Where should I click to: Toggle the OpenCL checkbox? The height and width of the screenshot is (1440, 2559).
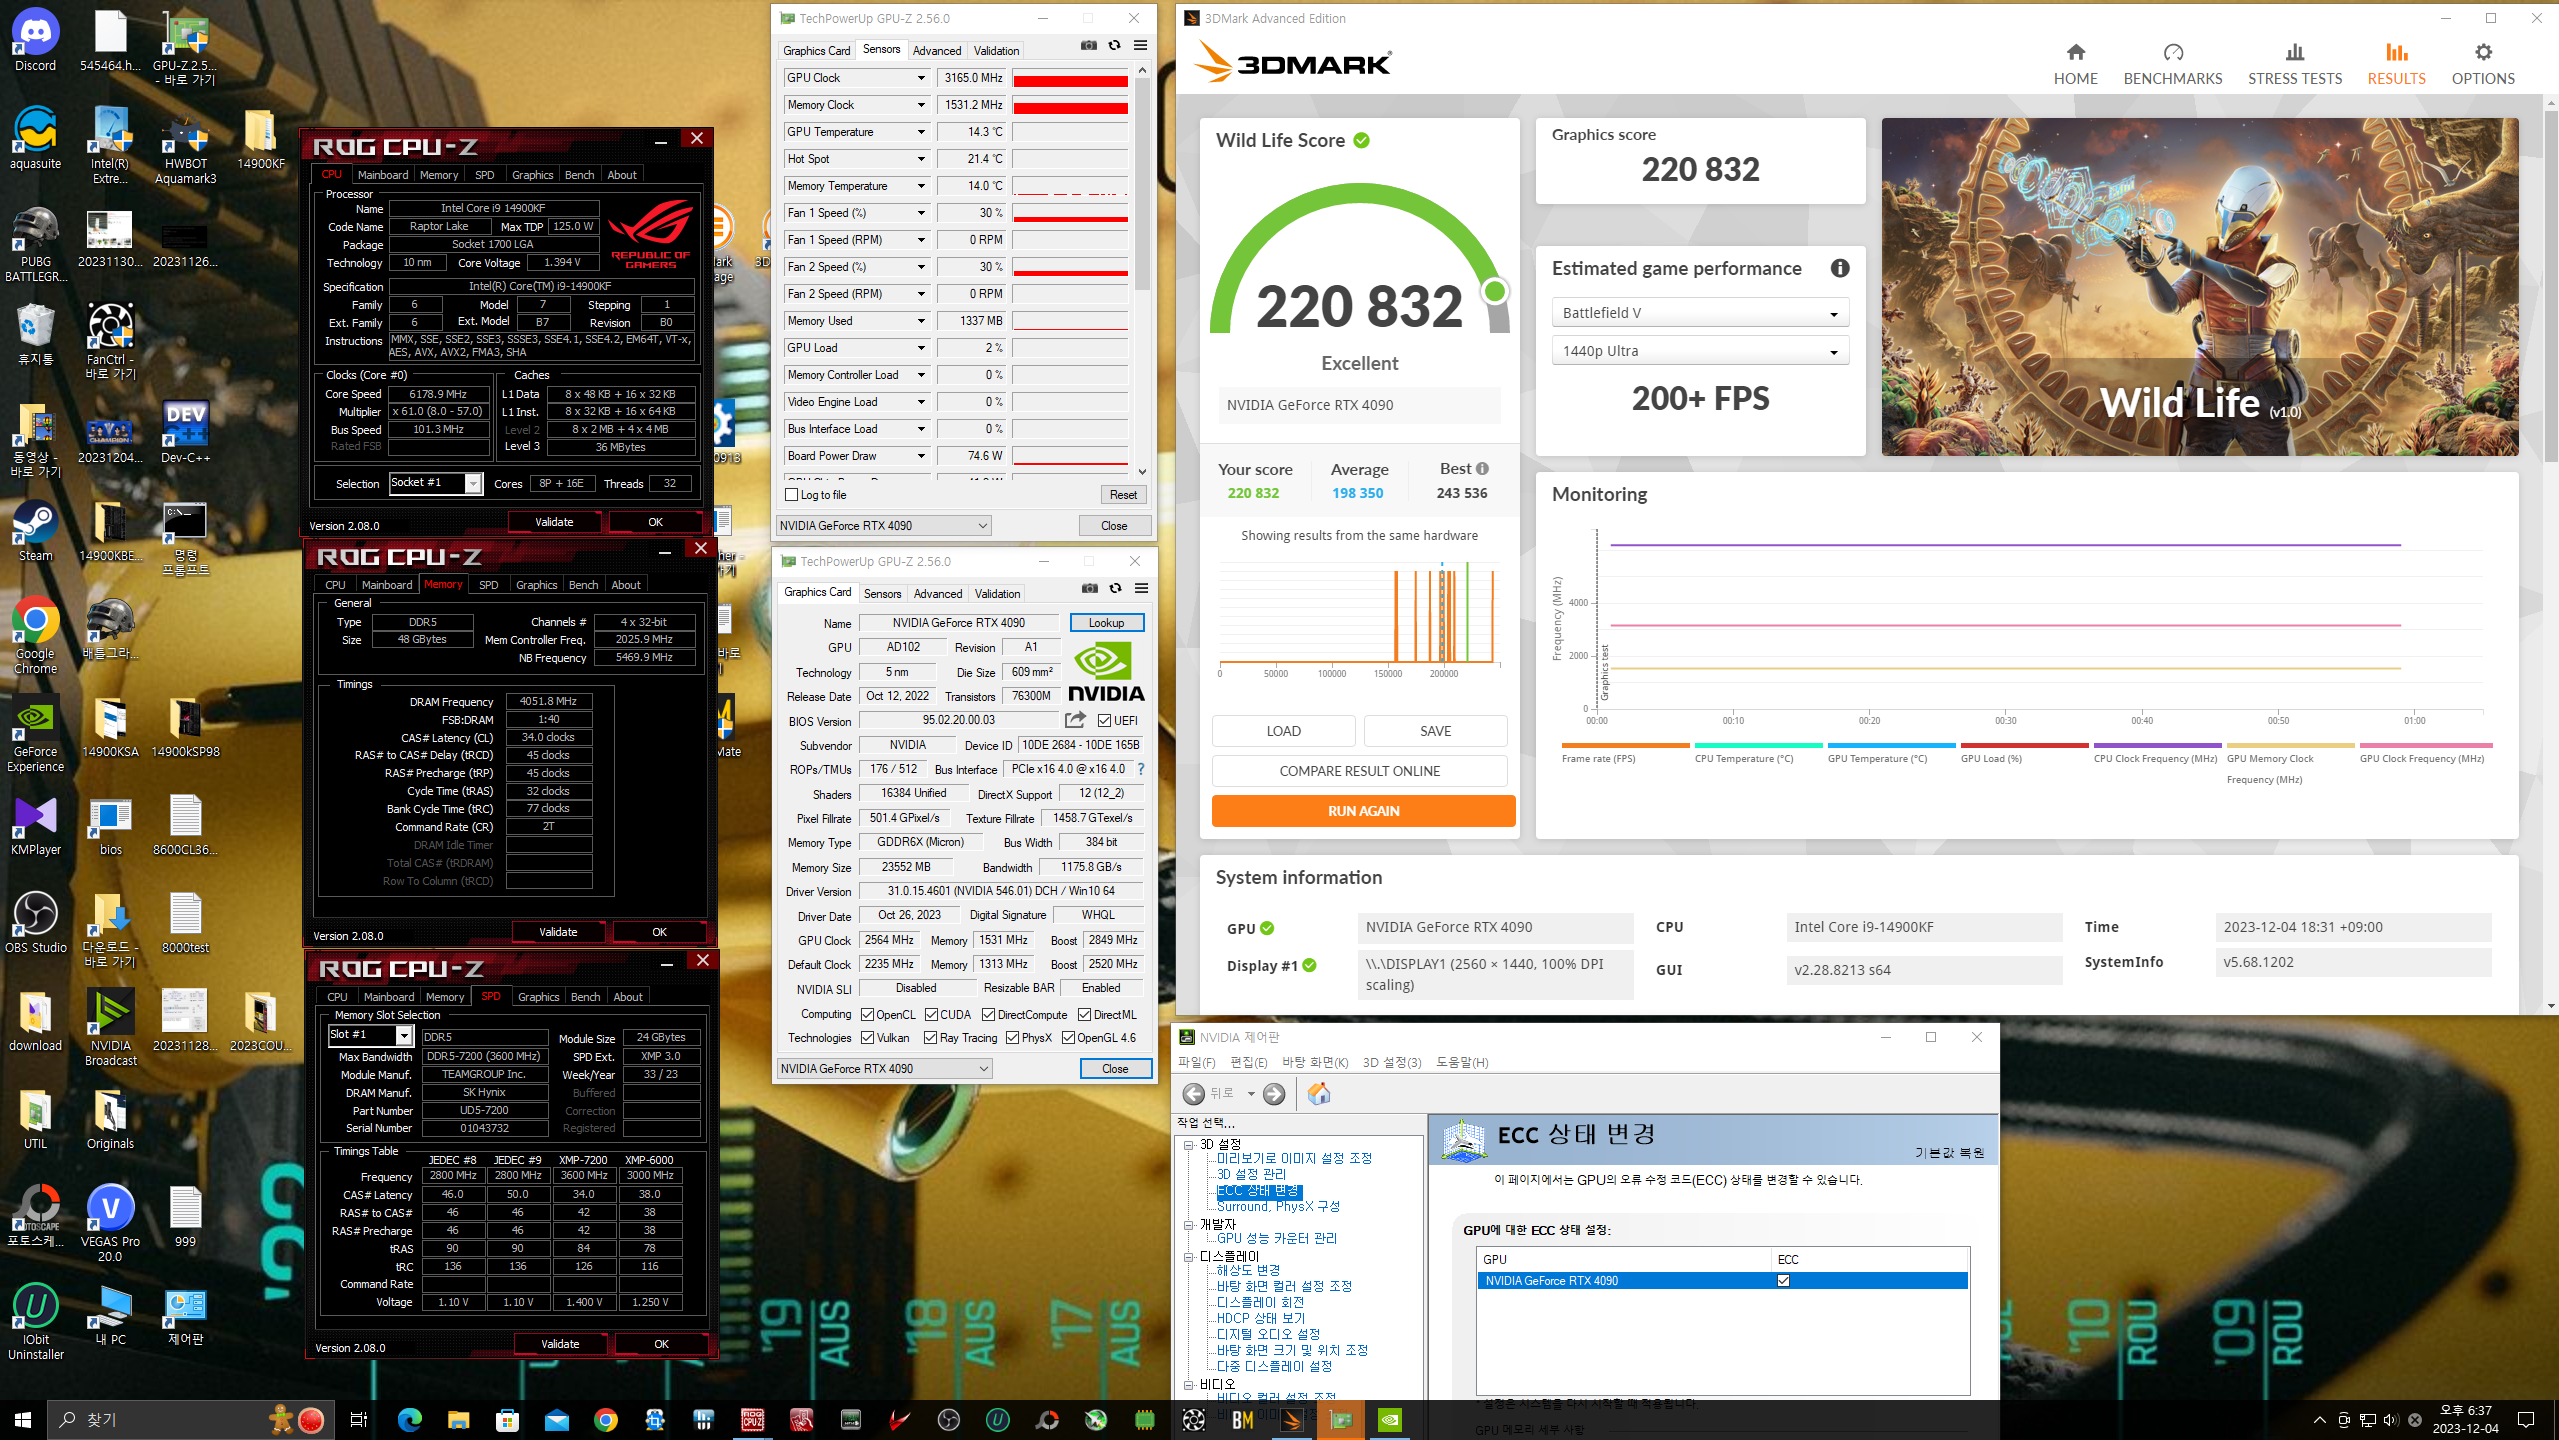867,1014
